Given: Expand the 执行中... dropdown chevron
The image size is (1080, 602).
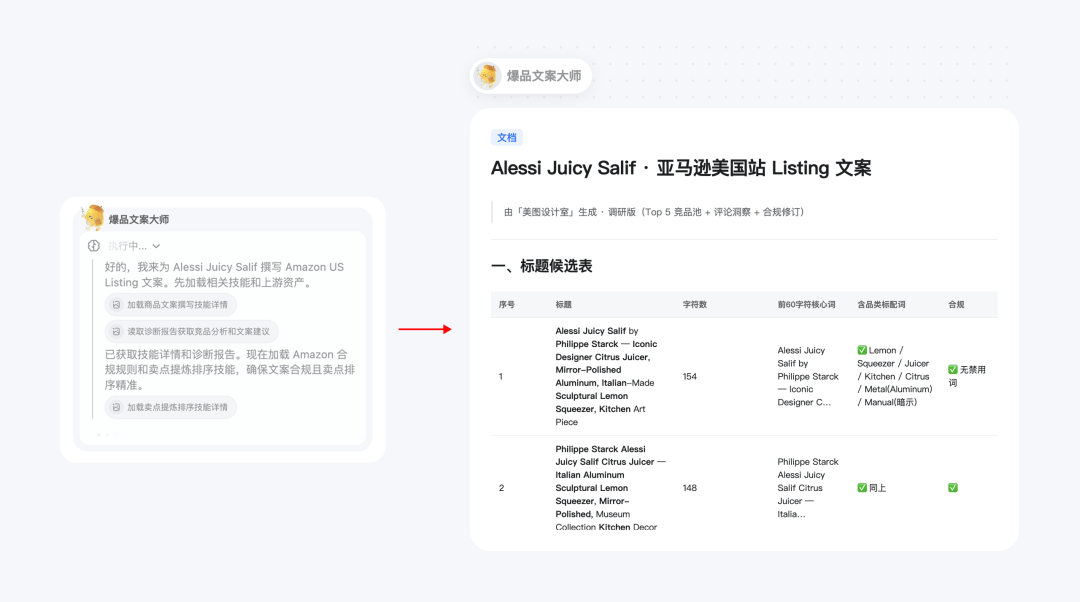Looking at the screenshot, I should click(x=157, y=246).
